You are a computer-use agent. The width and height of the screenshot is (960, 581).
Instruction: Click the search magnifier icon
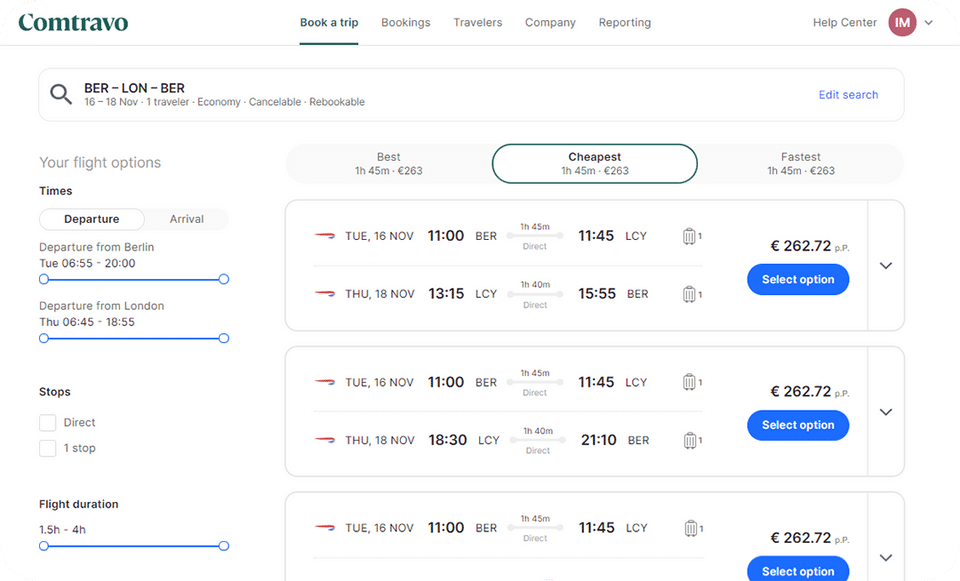tap(61, 95)
